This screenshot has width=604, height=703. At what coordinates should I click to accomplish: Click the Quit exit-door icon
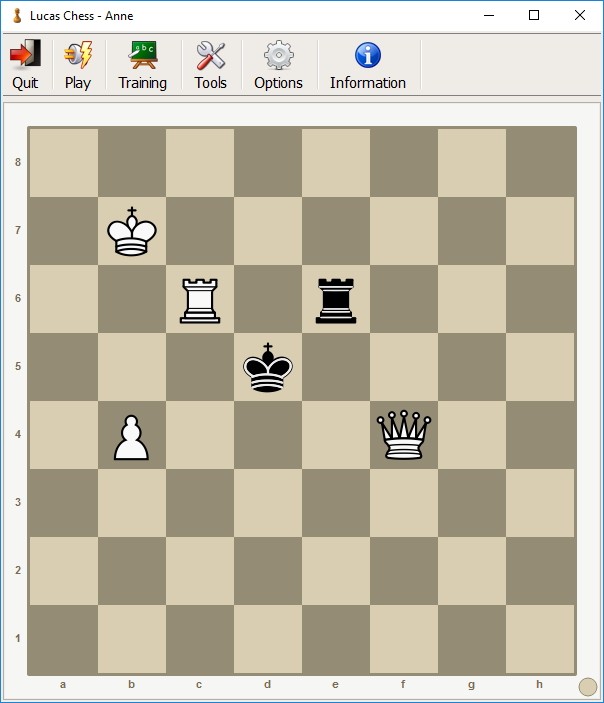pyautogui.click(x=25, y=55)
